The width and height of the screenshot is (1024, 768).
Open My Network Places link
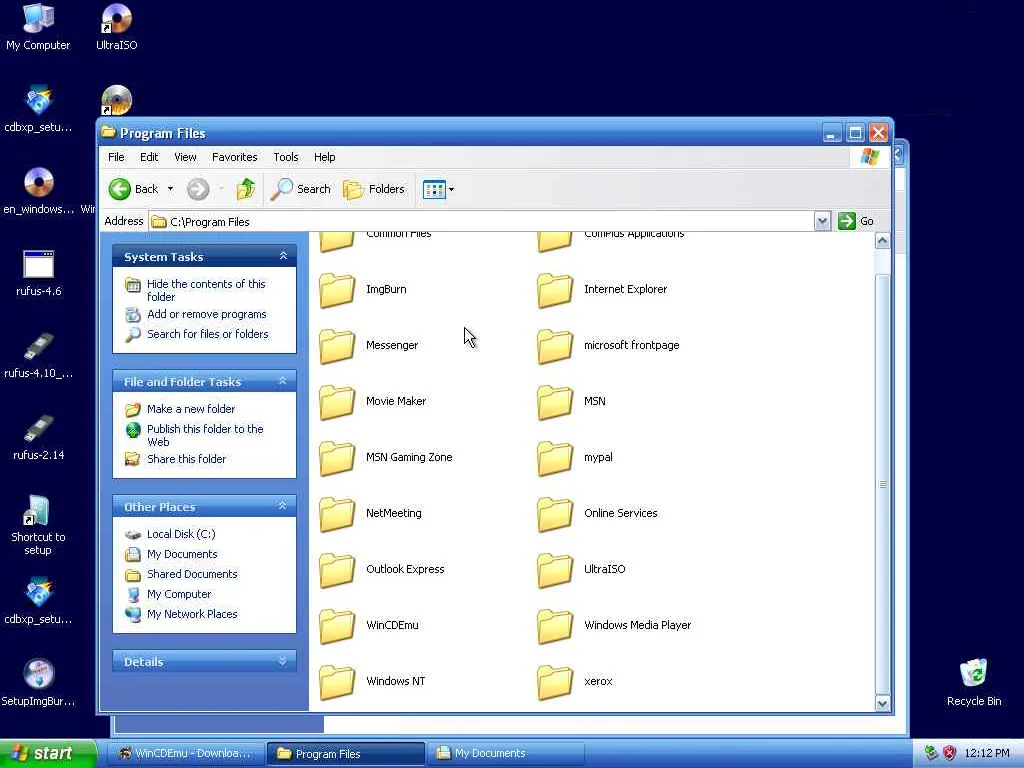[x=192, y=614]
